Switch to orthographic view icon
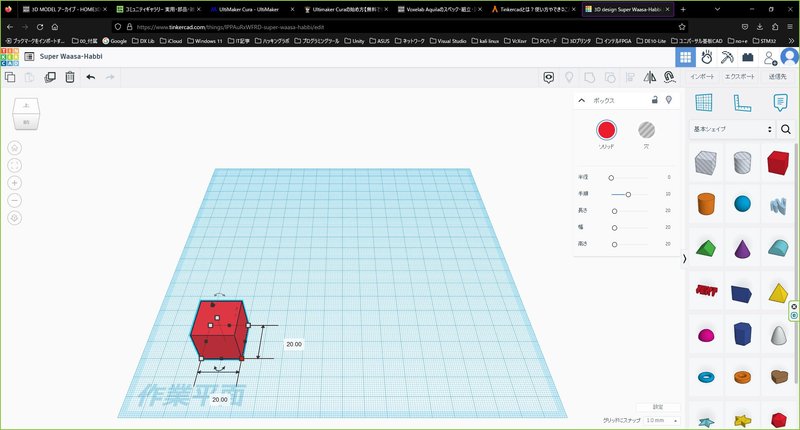The width and height of the screenshot is (800, 430). (x=15, y=218)
